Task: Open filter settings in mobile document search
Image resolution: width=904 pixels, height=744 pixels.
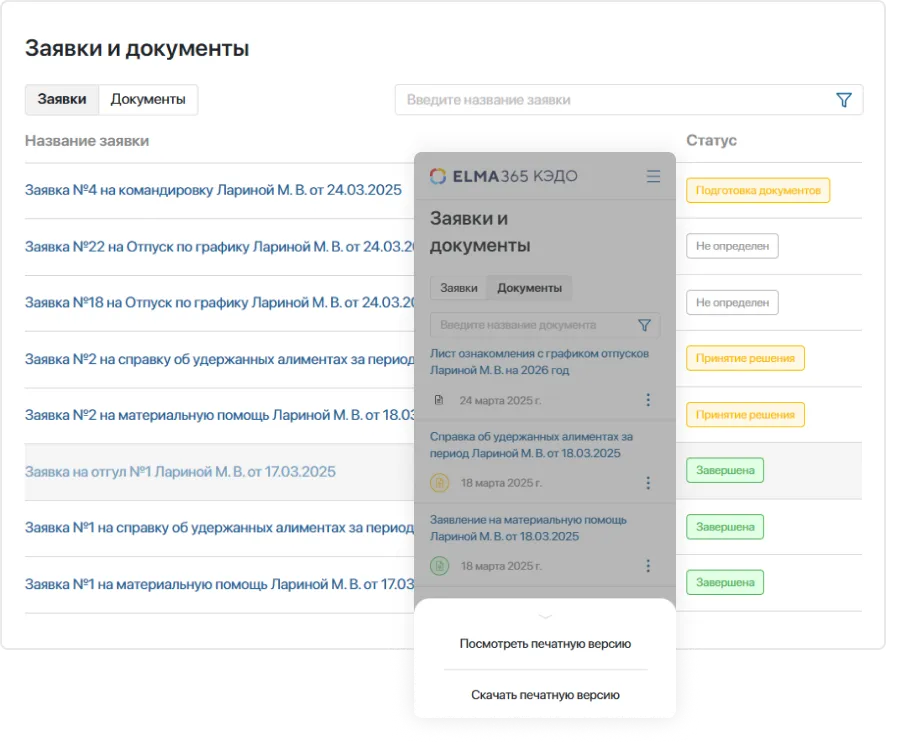Action: (x=646, y=325)
